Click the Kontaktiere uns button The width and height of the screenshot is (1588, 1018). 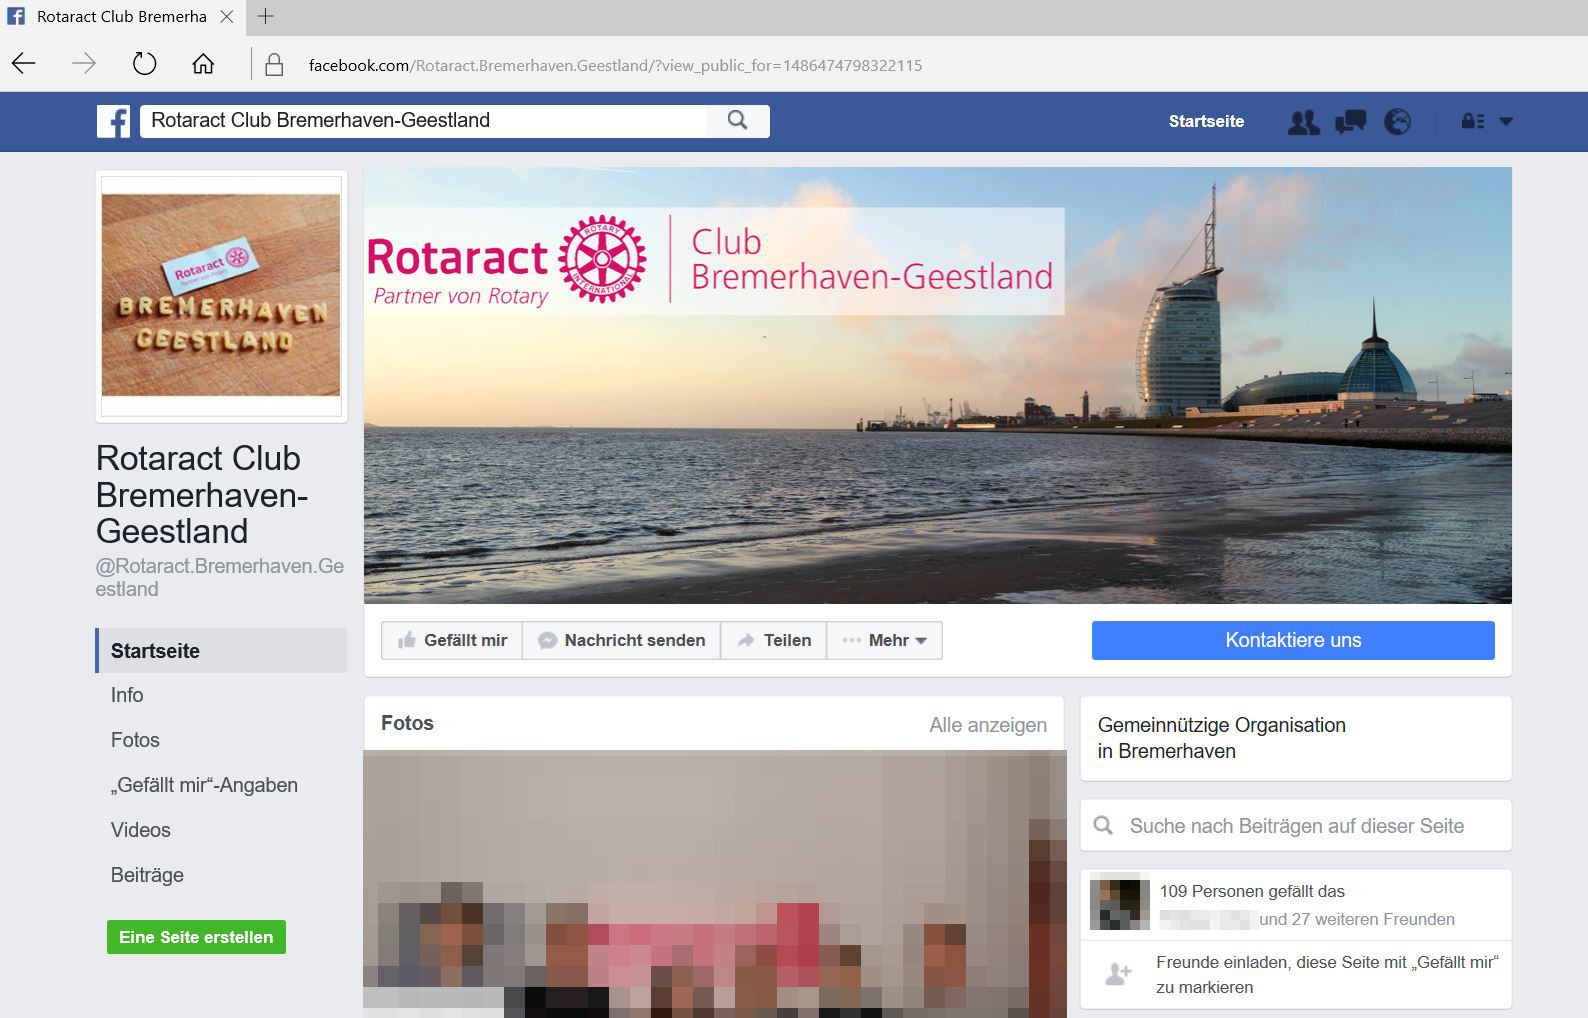(x=1293, y=640)
